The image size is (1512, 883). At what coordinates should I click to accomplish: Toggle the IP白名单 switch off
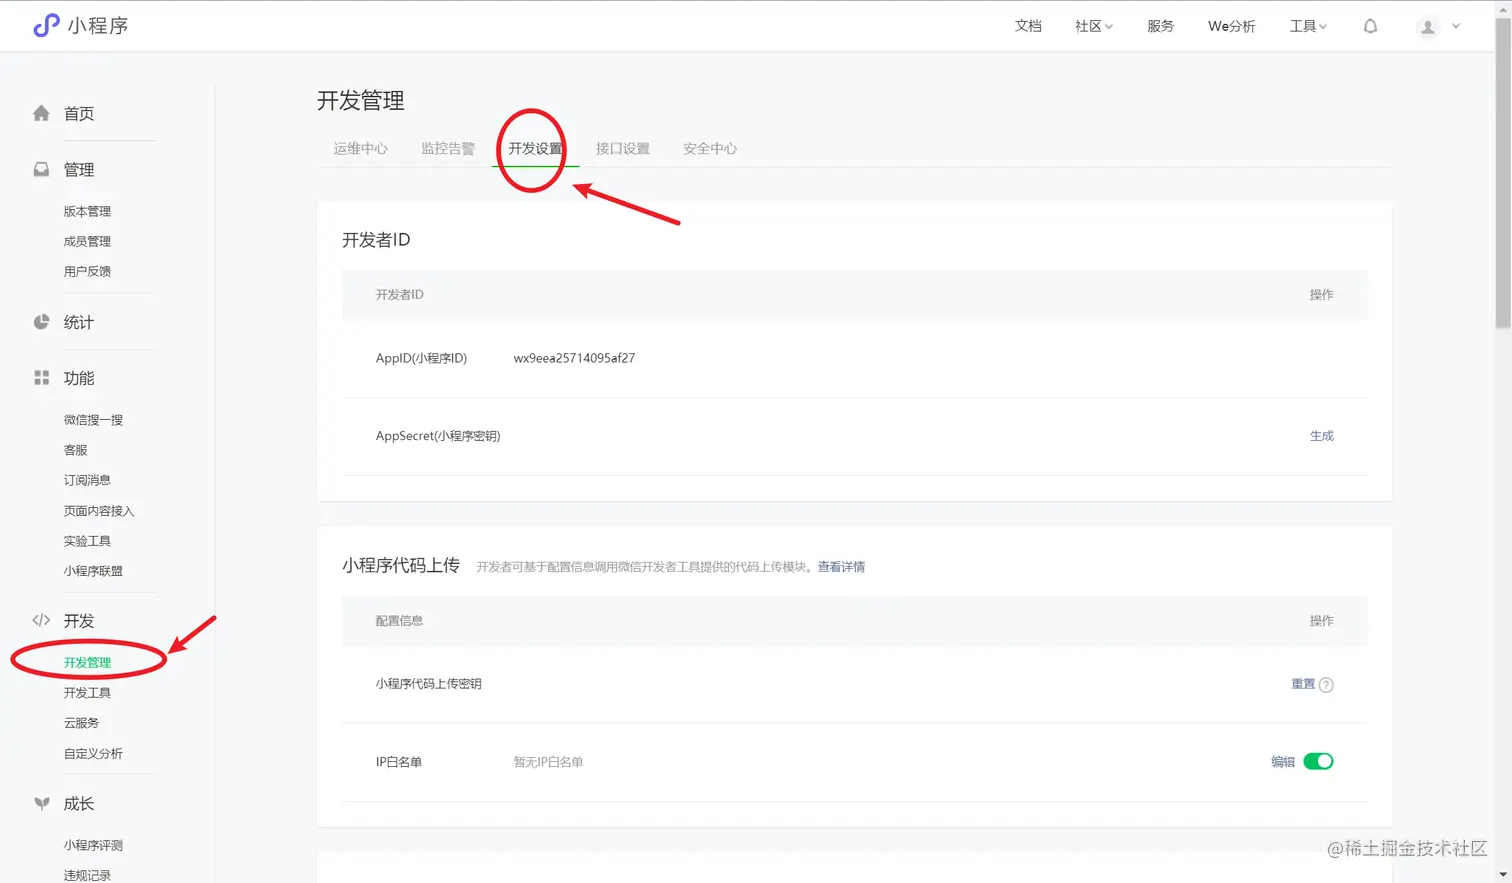1318,761
